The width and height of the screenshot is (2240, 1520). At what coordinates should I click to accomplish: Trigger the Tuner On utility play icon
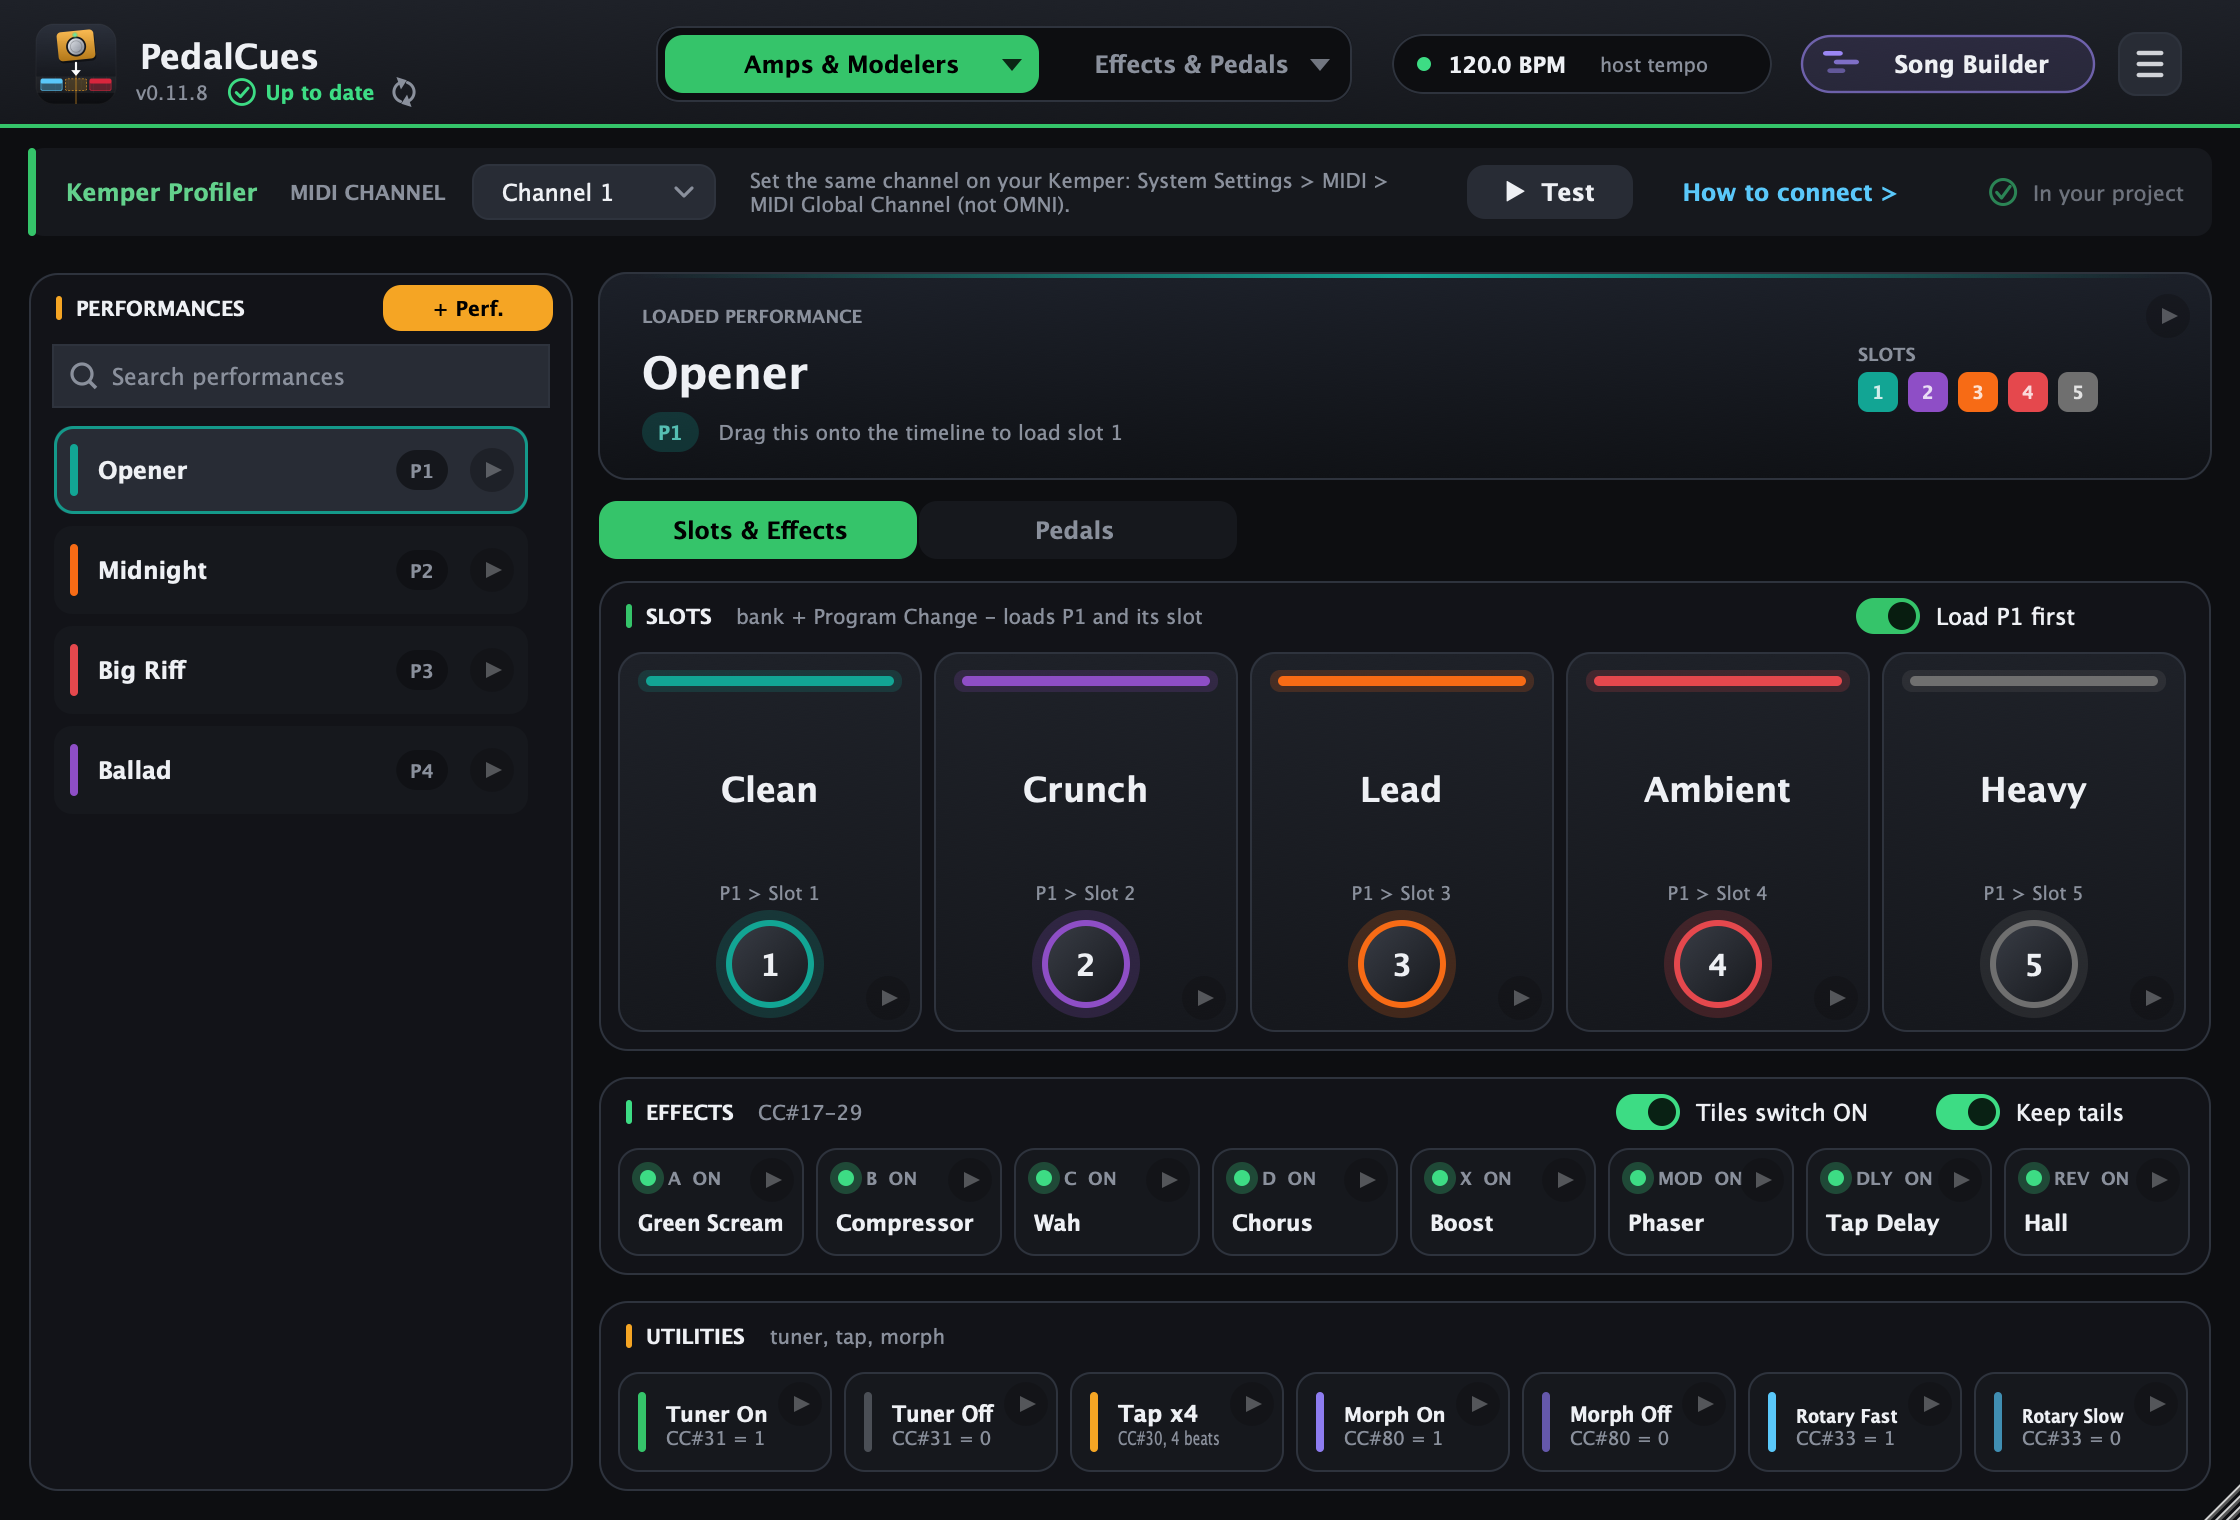tap(800, 1404)
